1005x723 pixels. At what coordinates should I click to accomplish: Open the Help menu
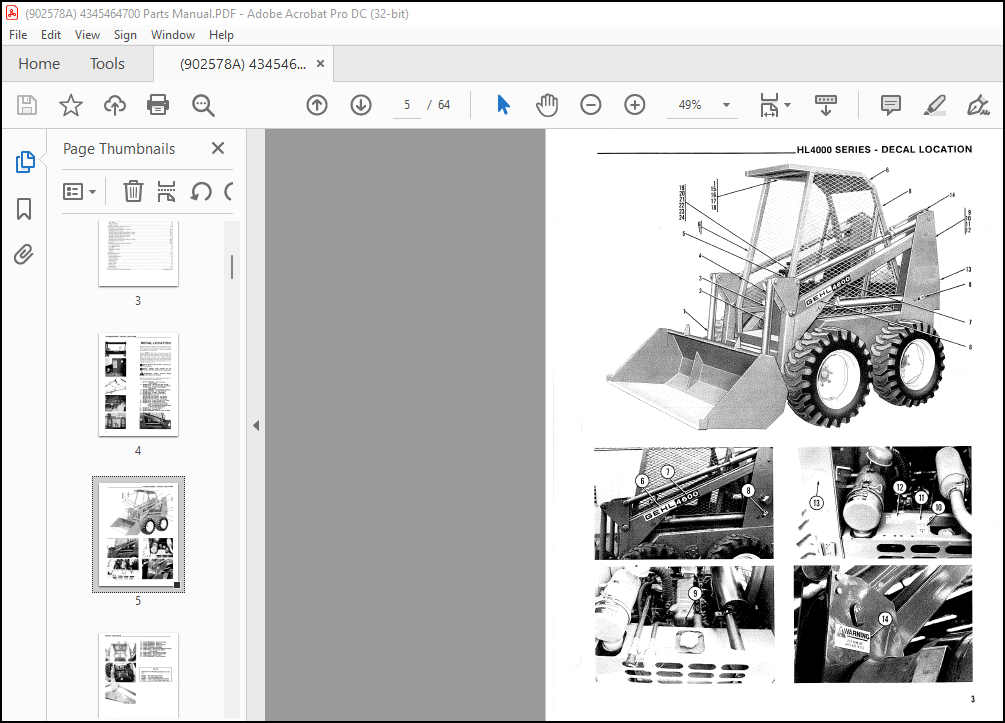[x=221, y=35]
